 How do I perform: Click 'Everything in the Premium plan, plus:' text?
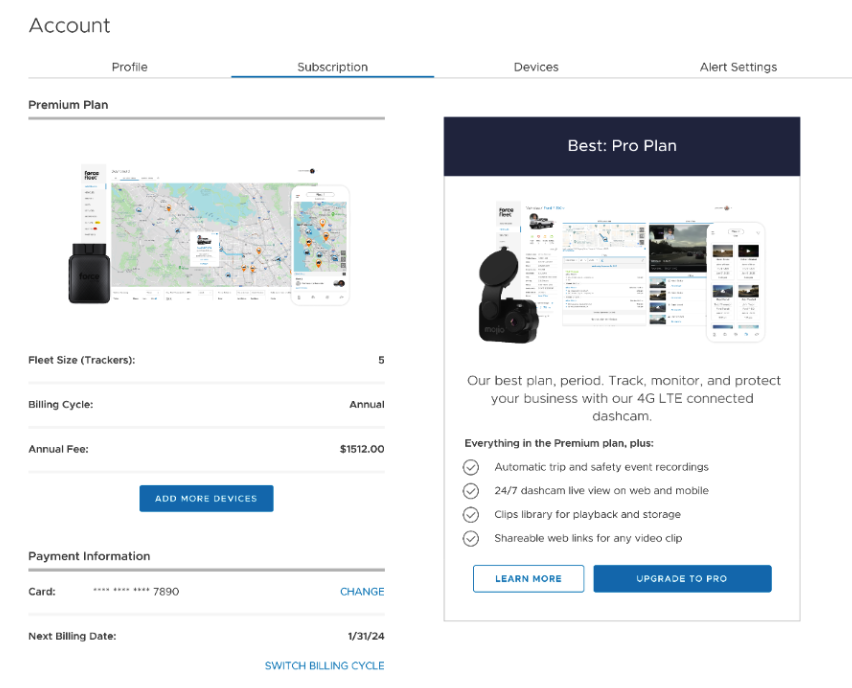click(x=559, y=443)
